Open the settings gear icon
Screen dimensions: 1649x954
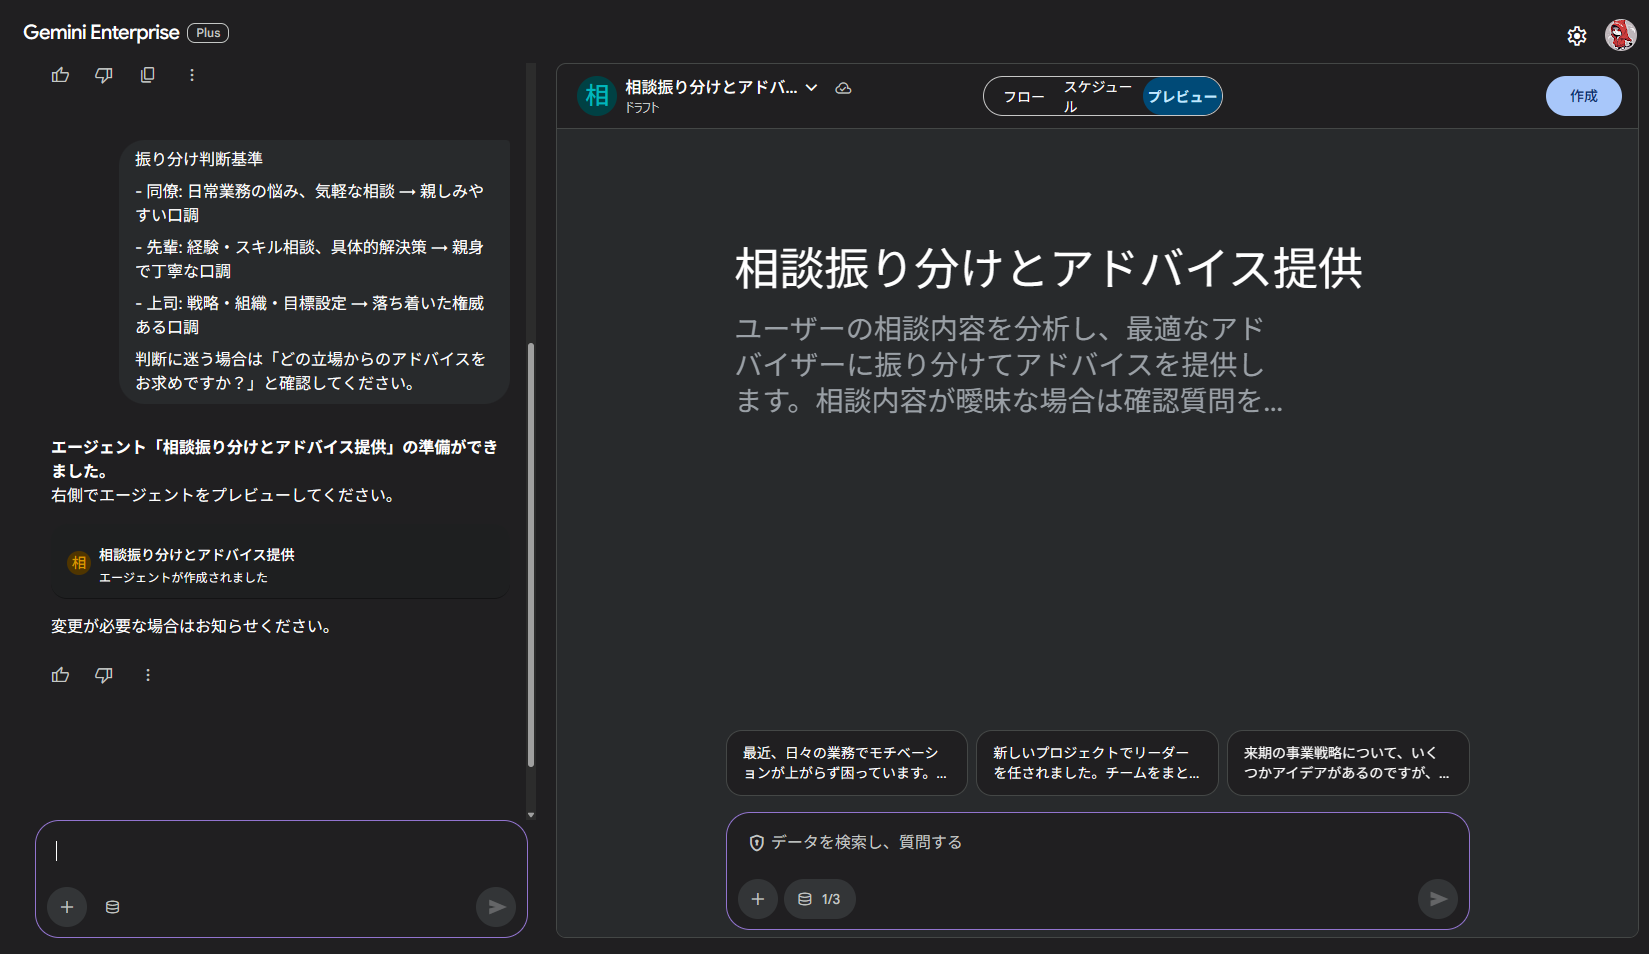pyautogui.click(x=1577, y=36)
